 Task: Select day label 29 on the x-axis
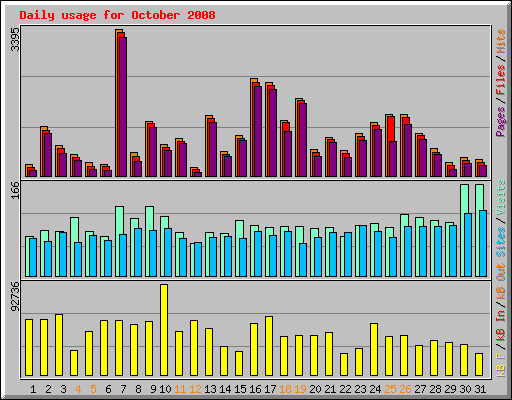[x=450, y=389]
